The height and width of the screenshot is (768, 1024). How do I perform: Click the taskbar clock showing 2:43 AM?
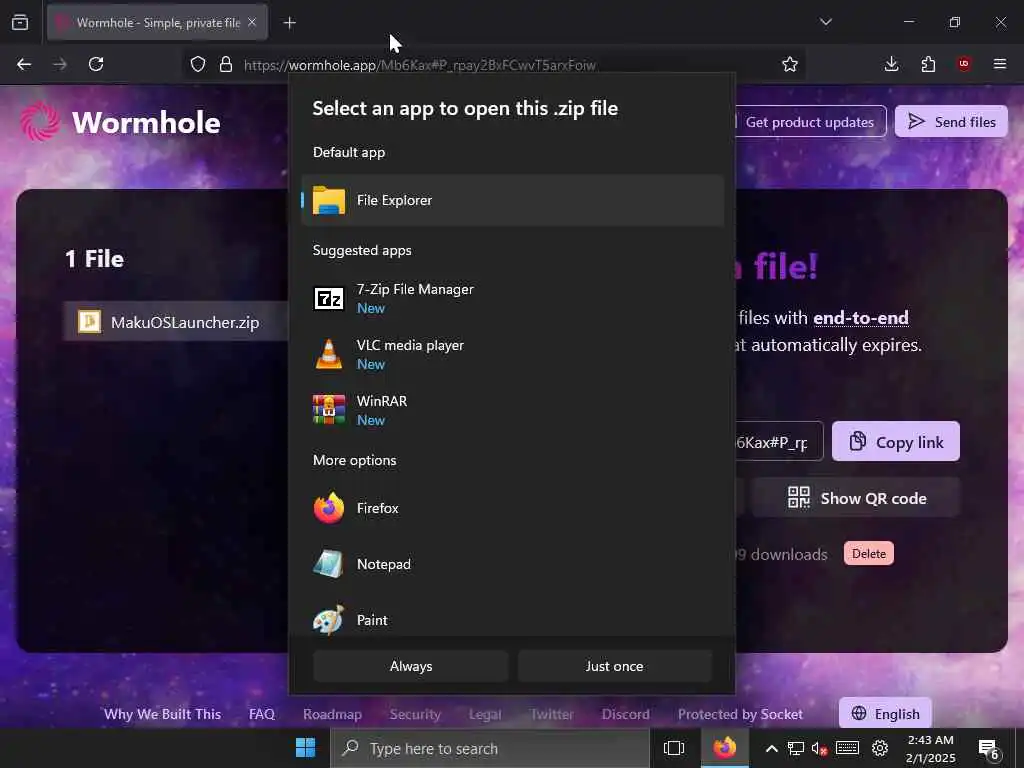[931, 748]
